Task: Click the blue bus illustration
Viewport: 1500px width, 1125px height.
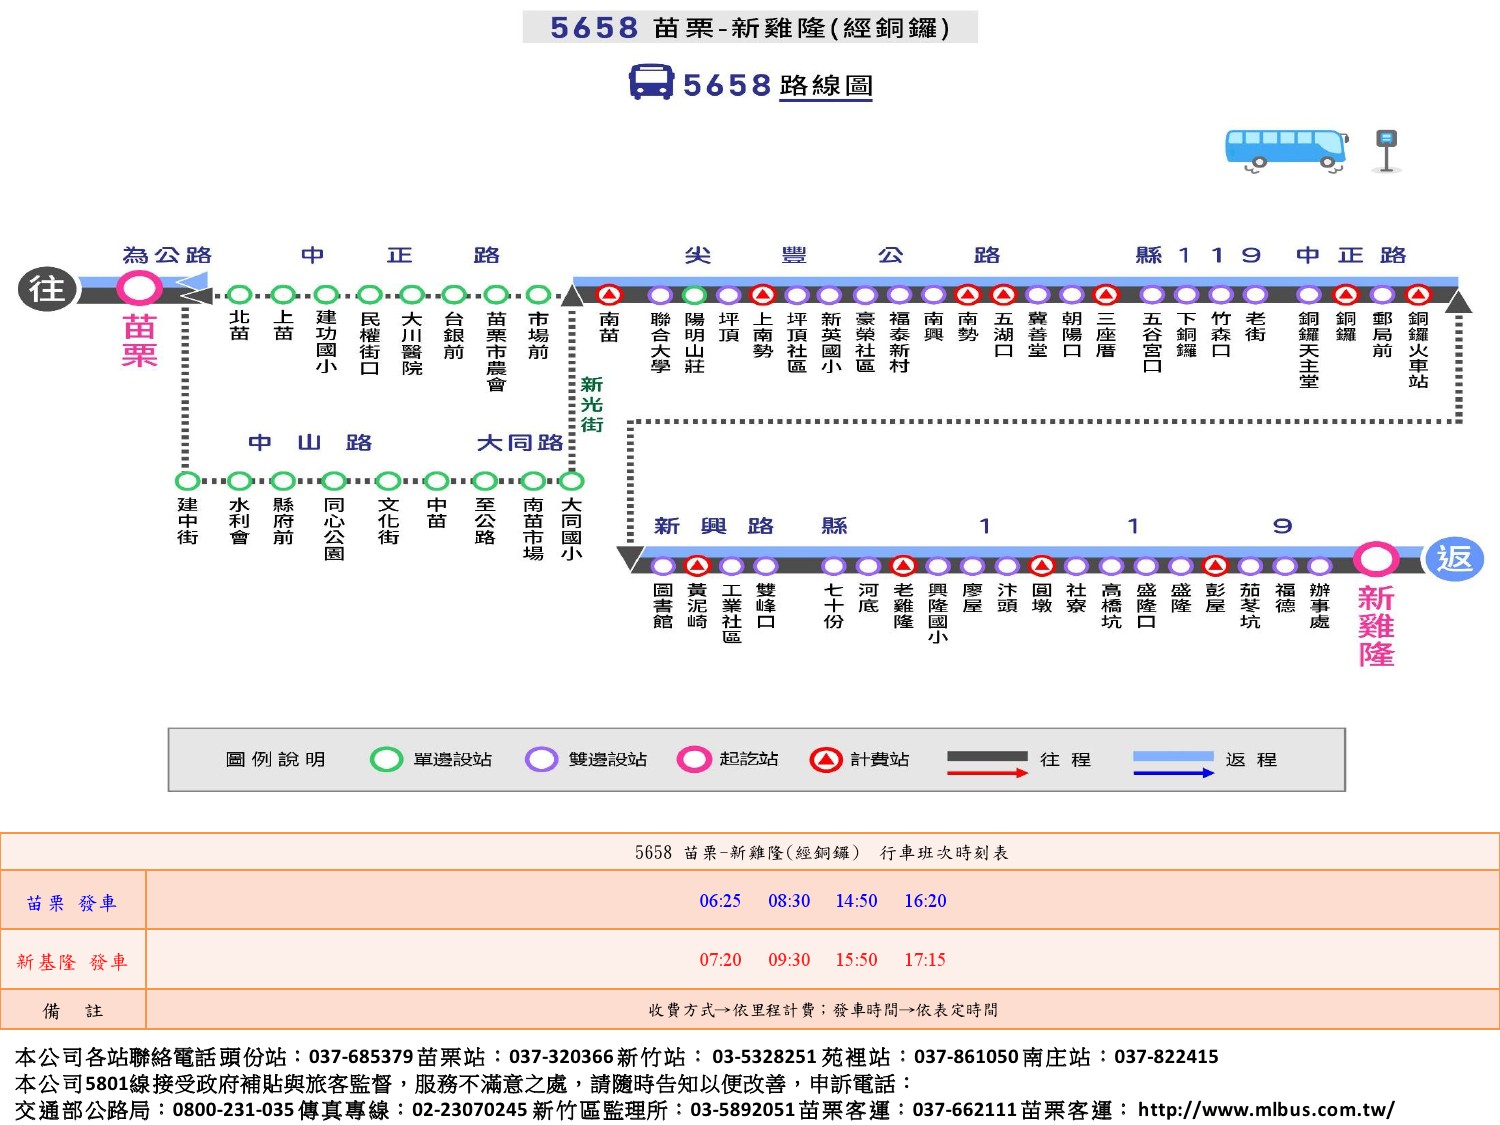Action: 1286,150
